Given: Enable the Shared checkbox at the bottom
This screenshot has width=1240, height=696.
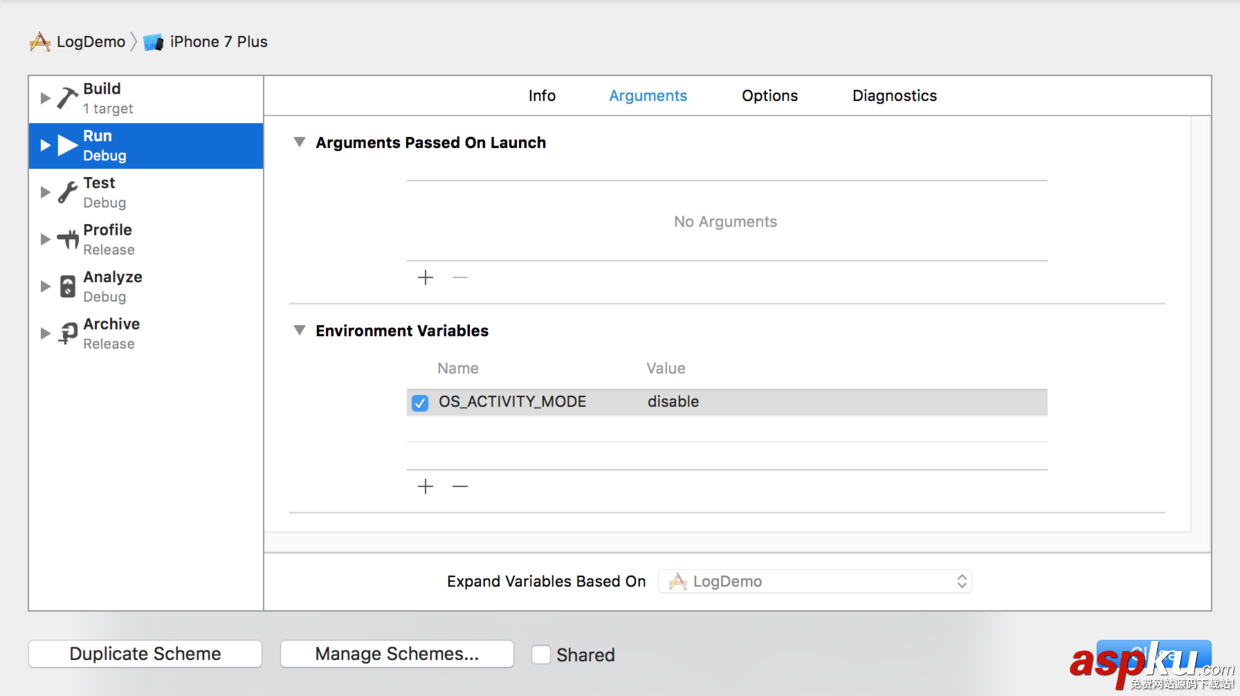Looking at the screenshot, I should coord(541,654).
